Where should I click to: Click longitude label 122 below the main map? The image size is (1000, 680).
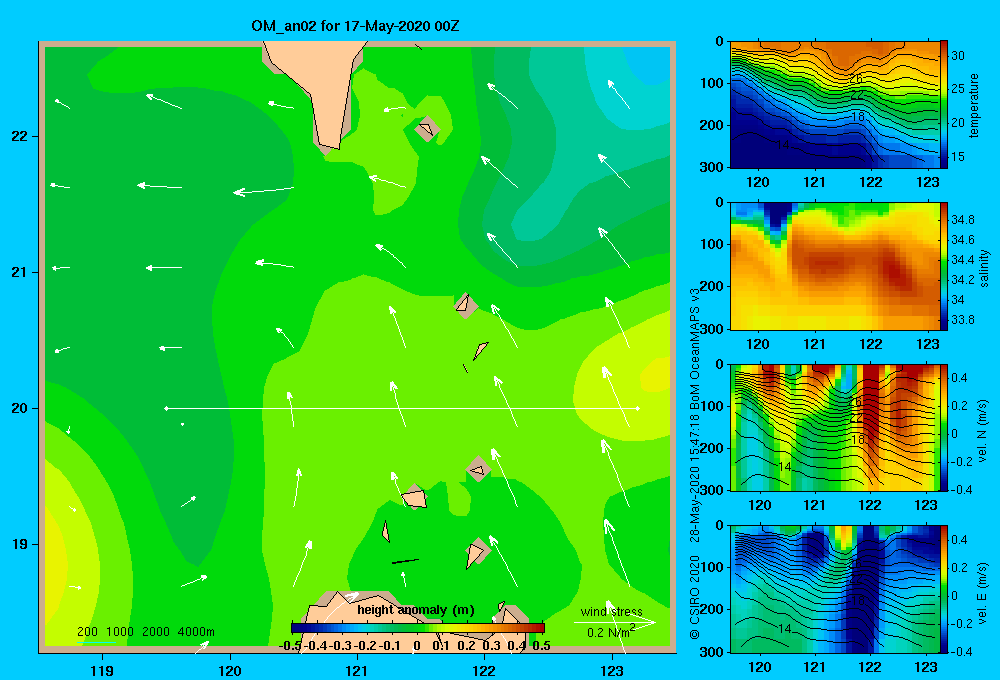click(484, 670)
